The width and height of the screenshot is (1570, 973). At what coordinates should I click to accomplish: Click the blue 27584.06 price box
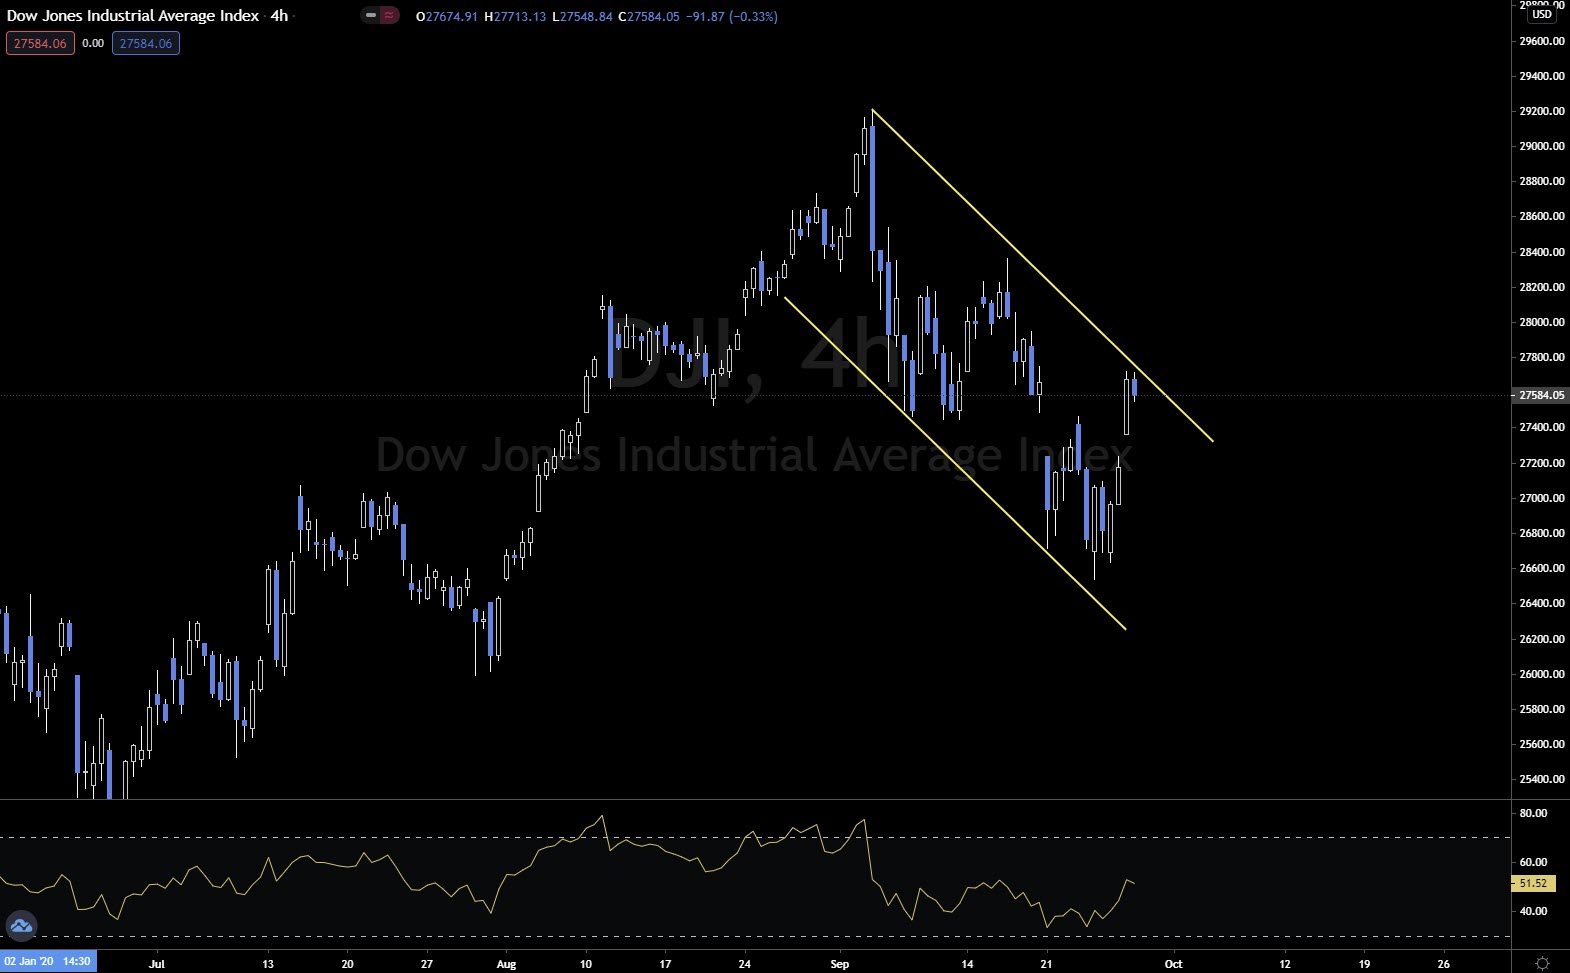[146, 43]
